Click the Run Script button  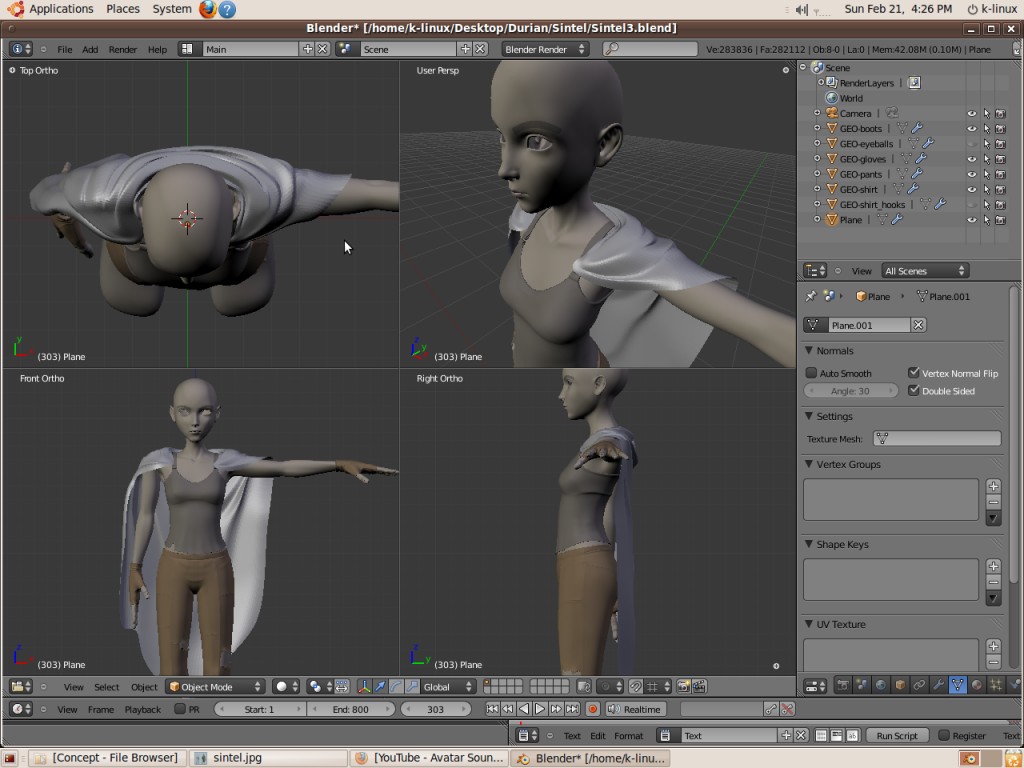pyautogui.click(x=897, y=735)
